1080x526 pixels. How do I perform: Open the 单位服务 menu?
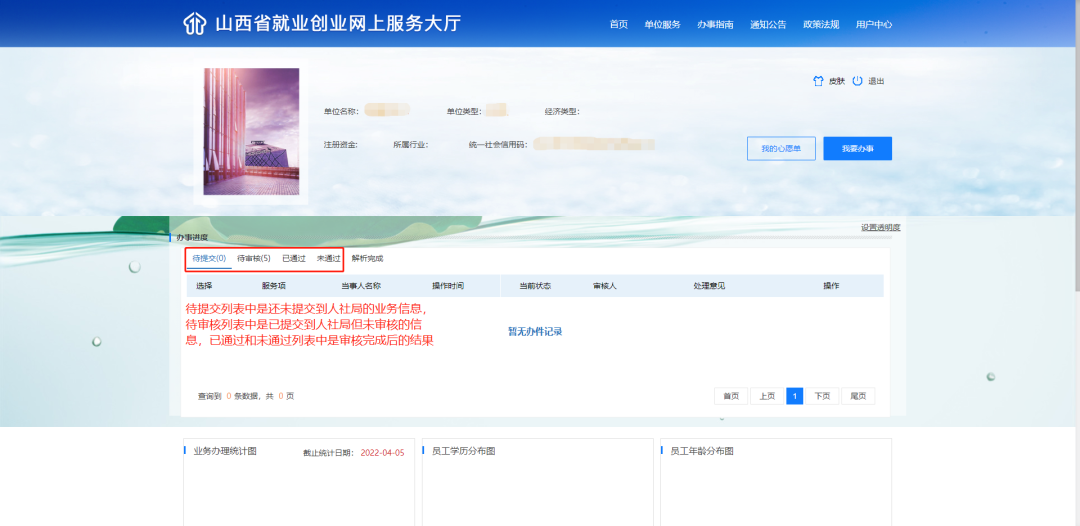tap(662, 25)
